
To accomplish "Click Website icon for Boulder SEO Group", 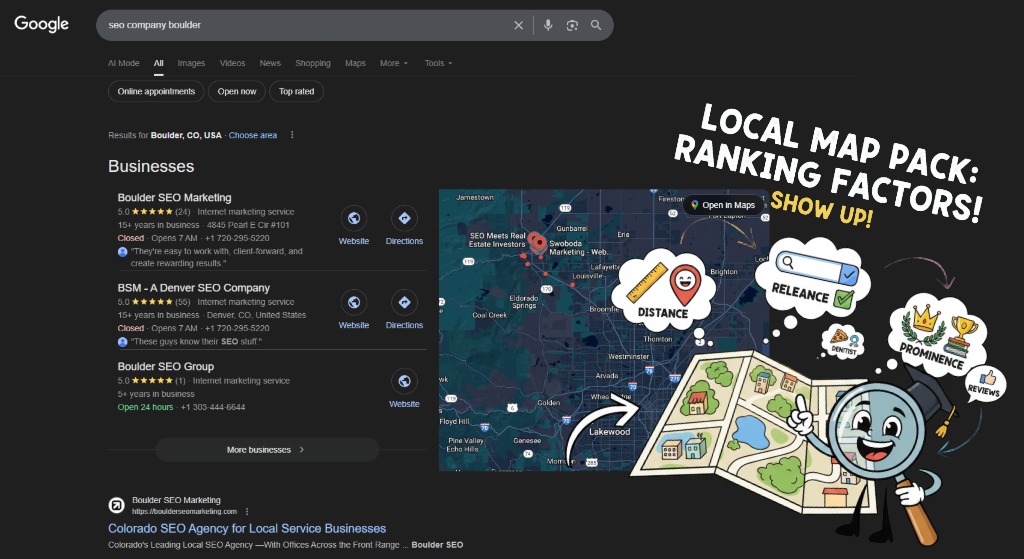I will pos(404,381).
